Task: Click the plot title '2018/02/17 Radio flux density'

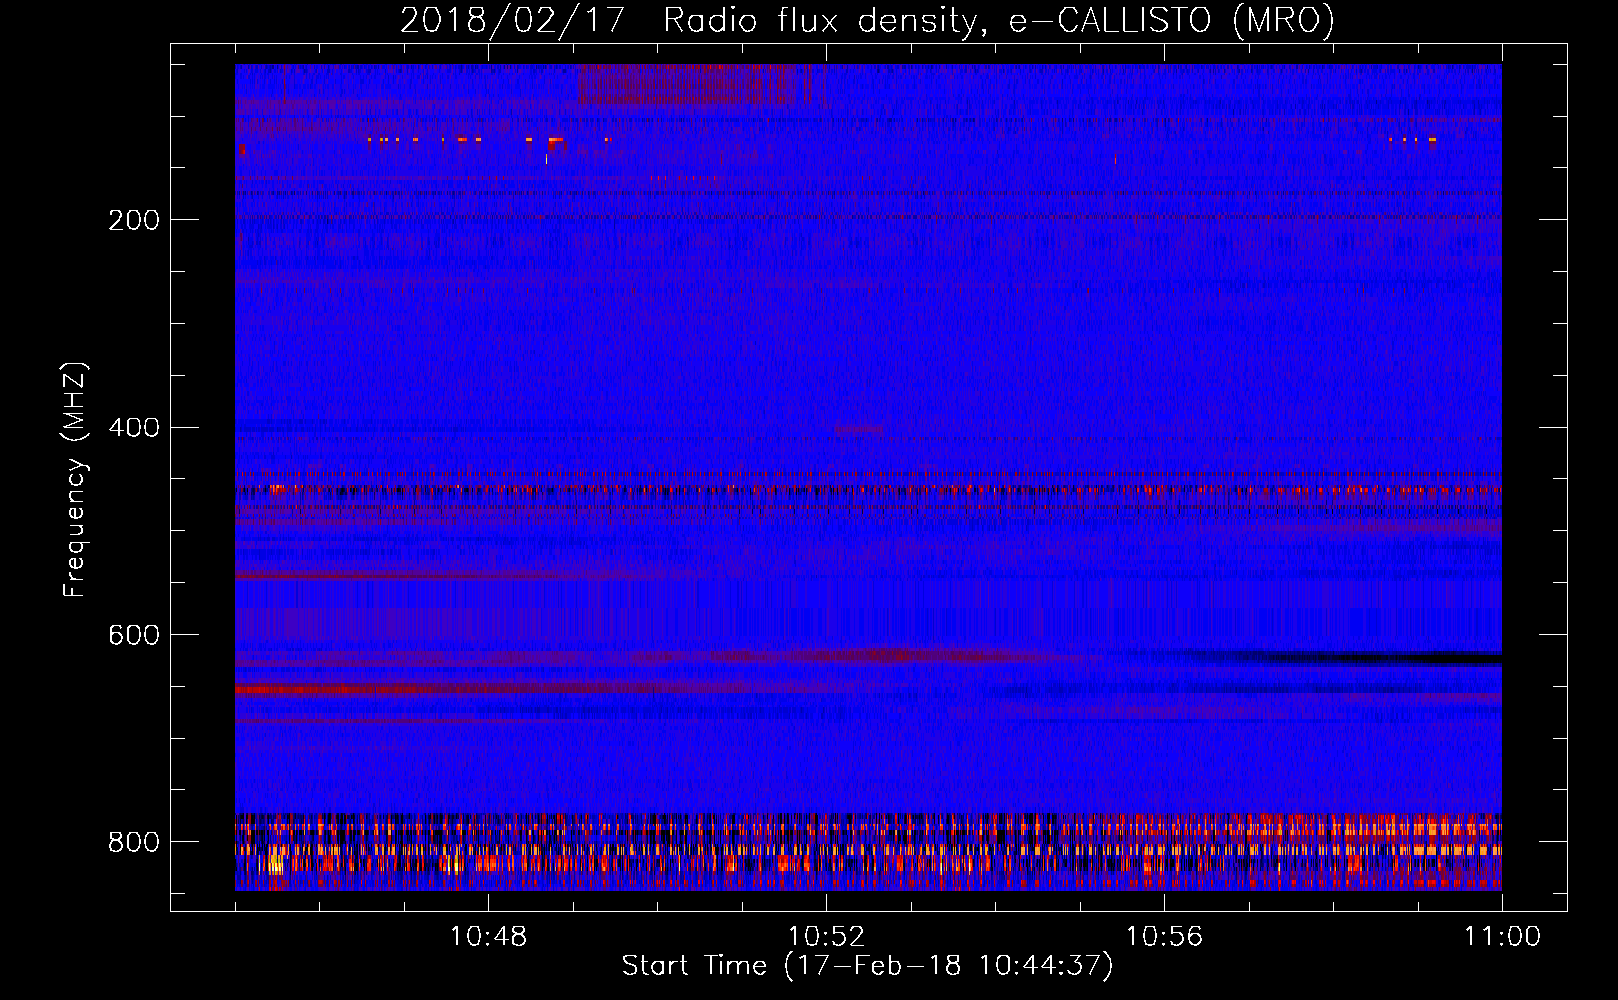Action: point(867,20)
